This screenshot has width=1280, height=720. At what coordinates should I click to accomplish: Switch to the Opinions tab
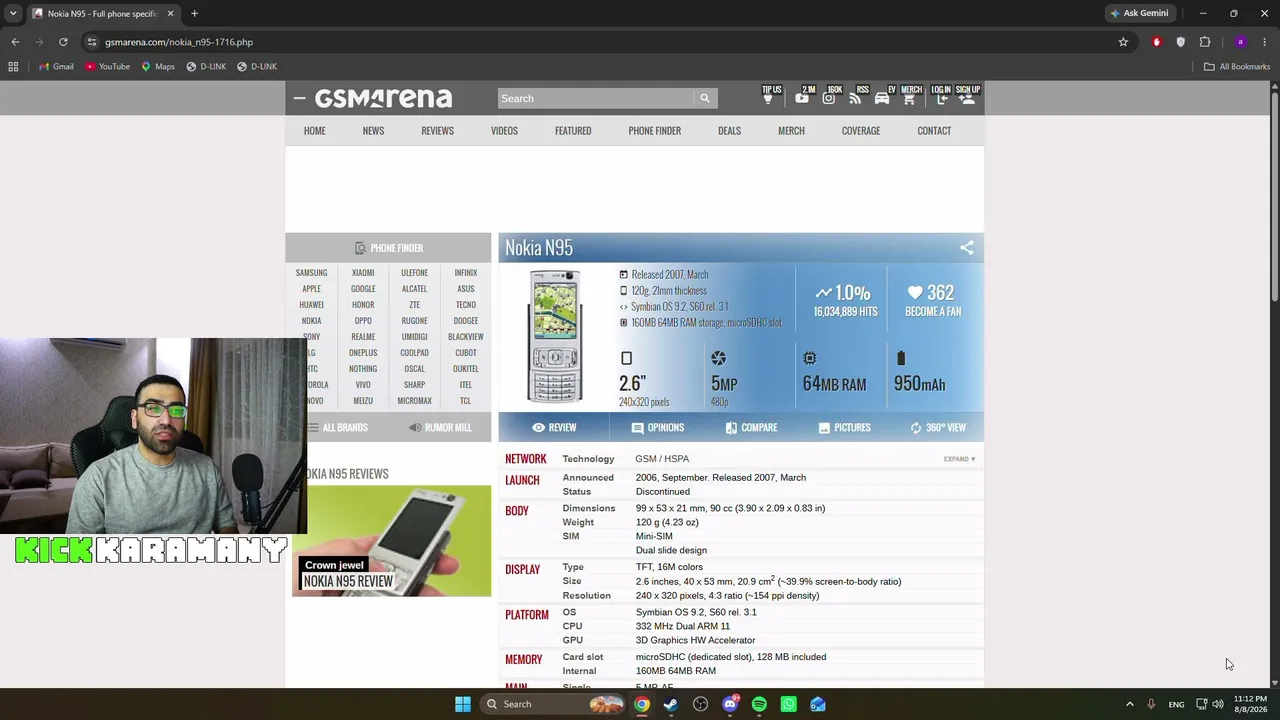pos(658,428)
